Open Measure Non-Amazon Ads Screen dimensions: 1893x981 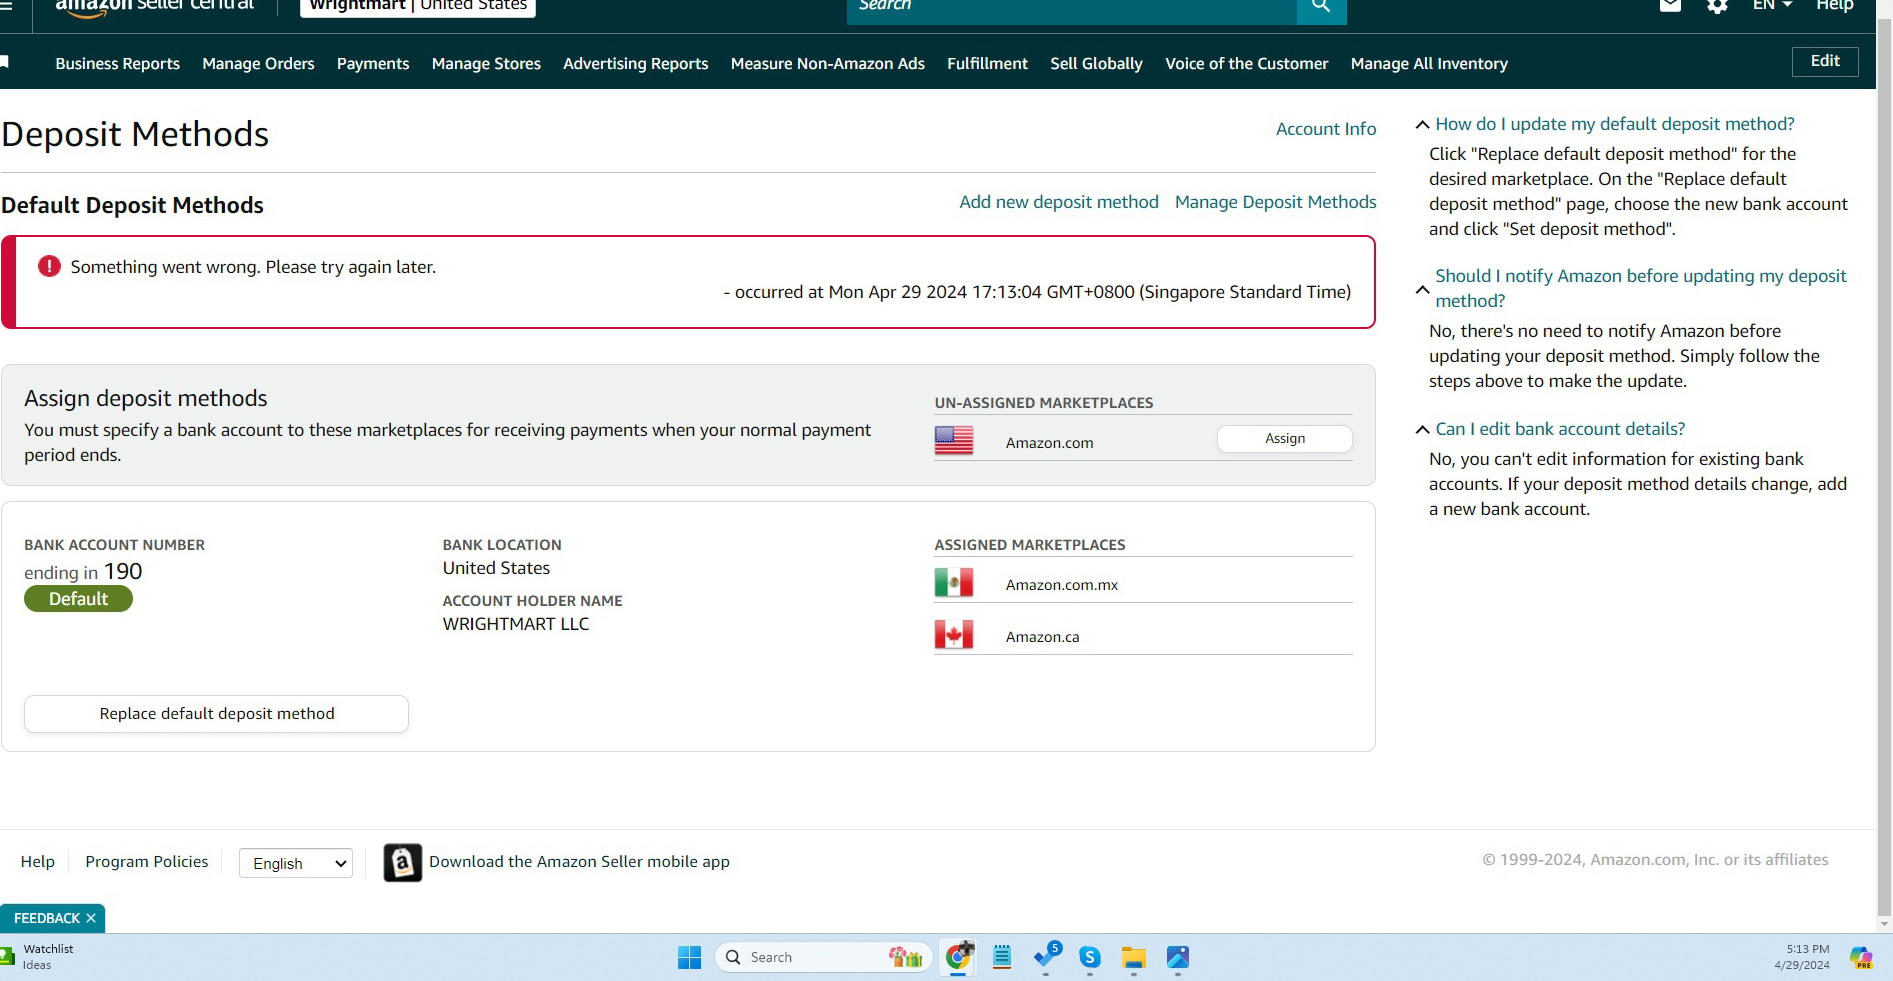click(x=828, y=63)
